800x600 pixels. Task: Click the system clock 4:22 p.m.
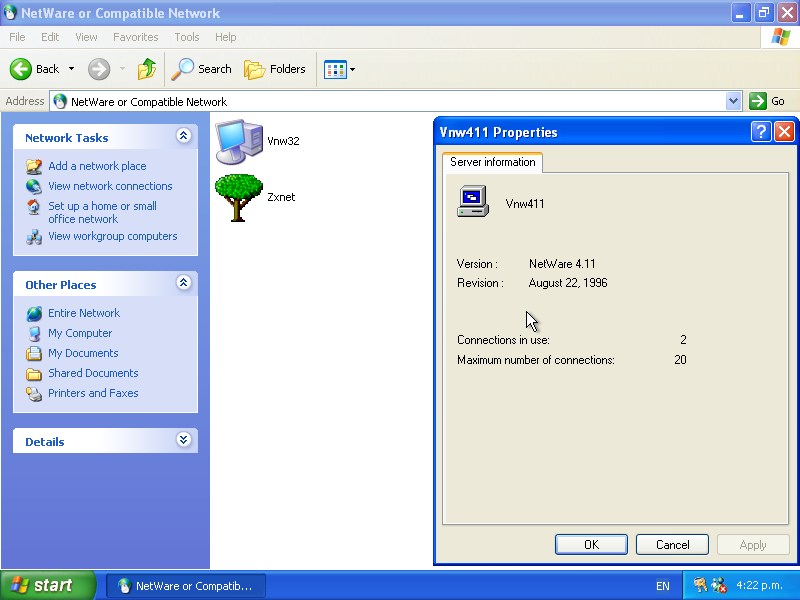coord(759,585)
